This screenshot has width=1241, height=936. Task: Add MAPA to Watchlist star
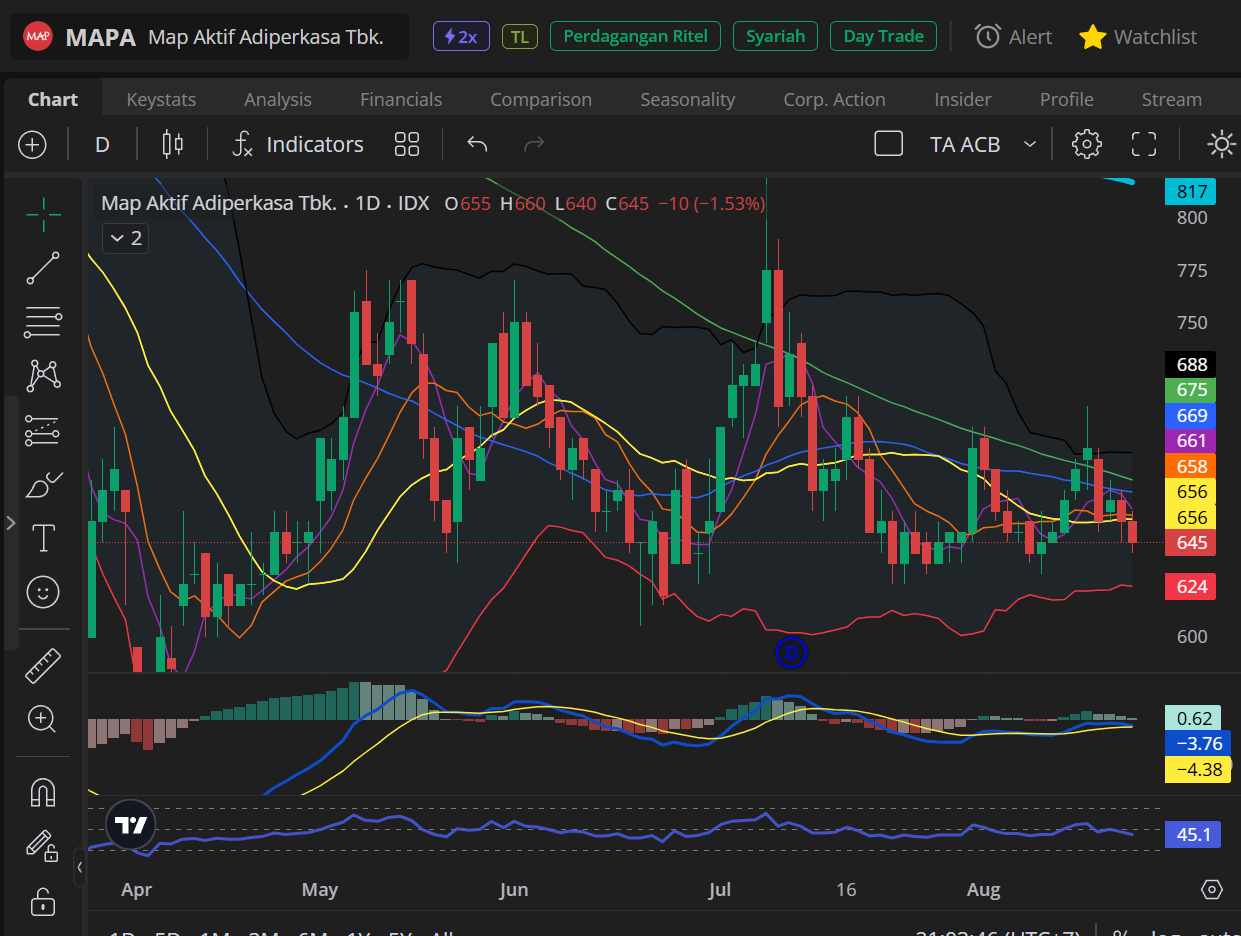coord(1093,37)
